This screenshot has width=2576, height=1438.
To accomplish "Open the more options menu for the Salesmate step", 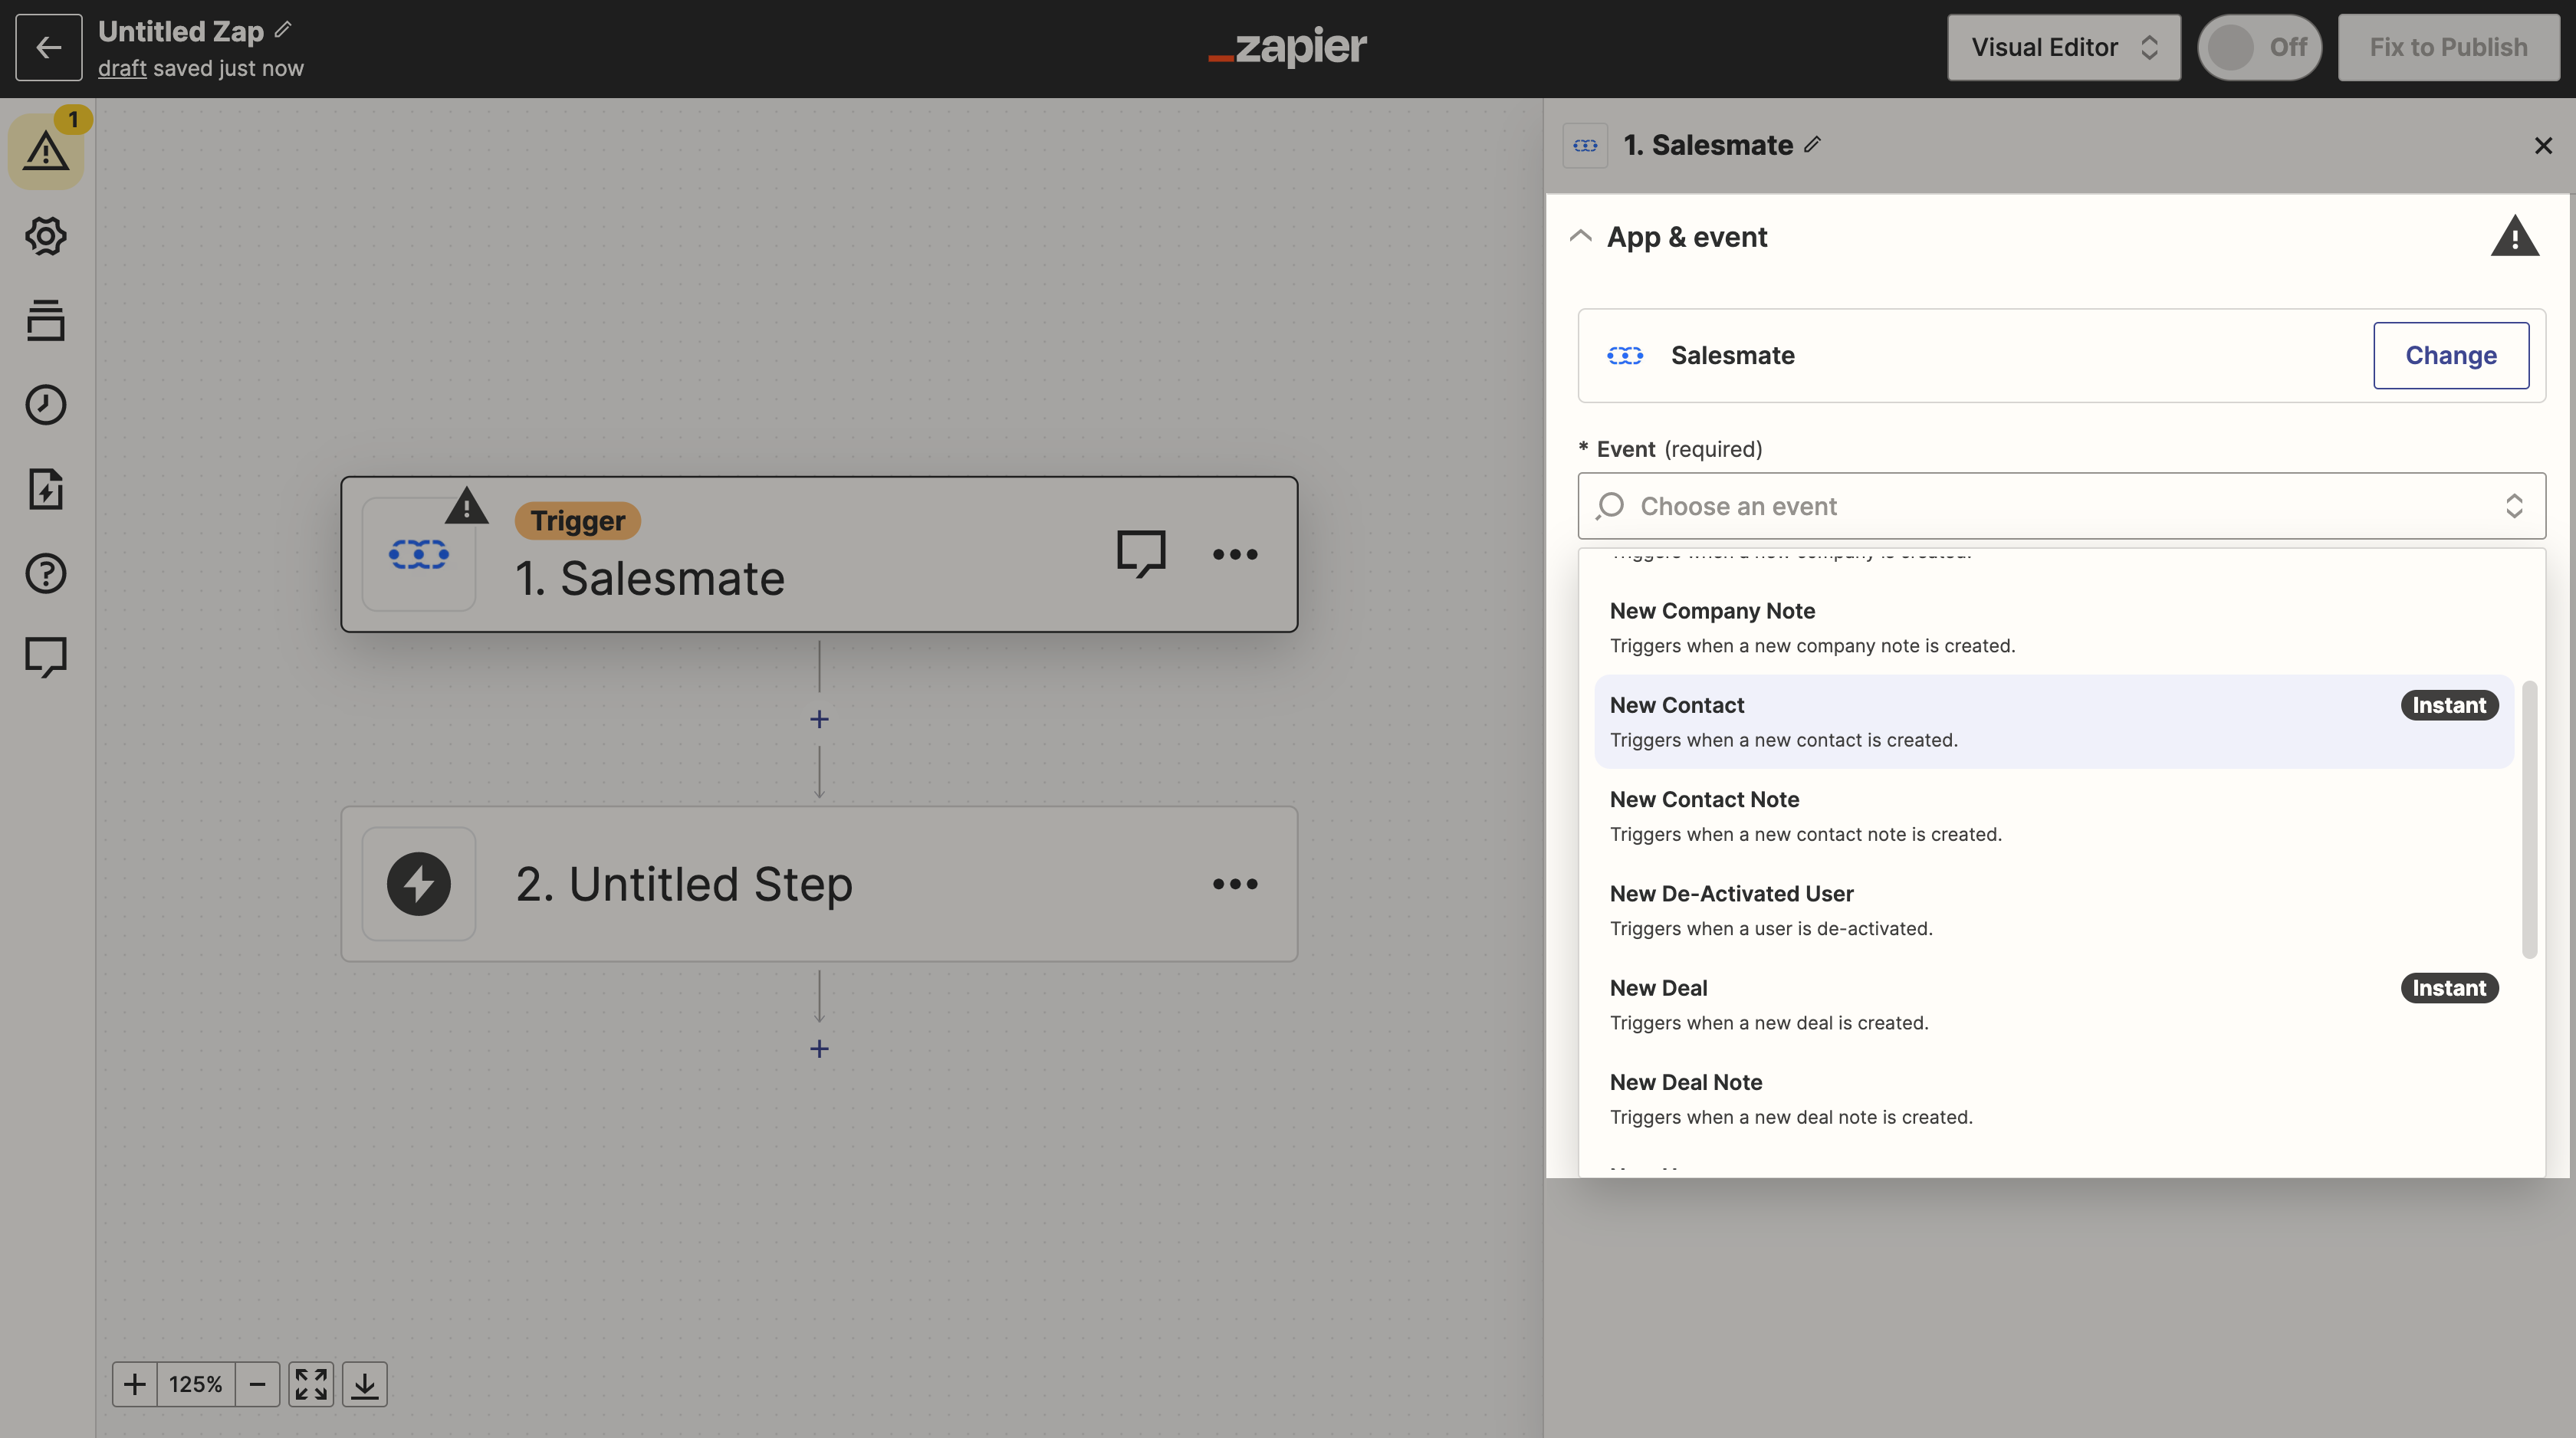I will 1235,554.
